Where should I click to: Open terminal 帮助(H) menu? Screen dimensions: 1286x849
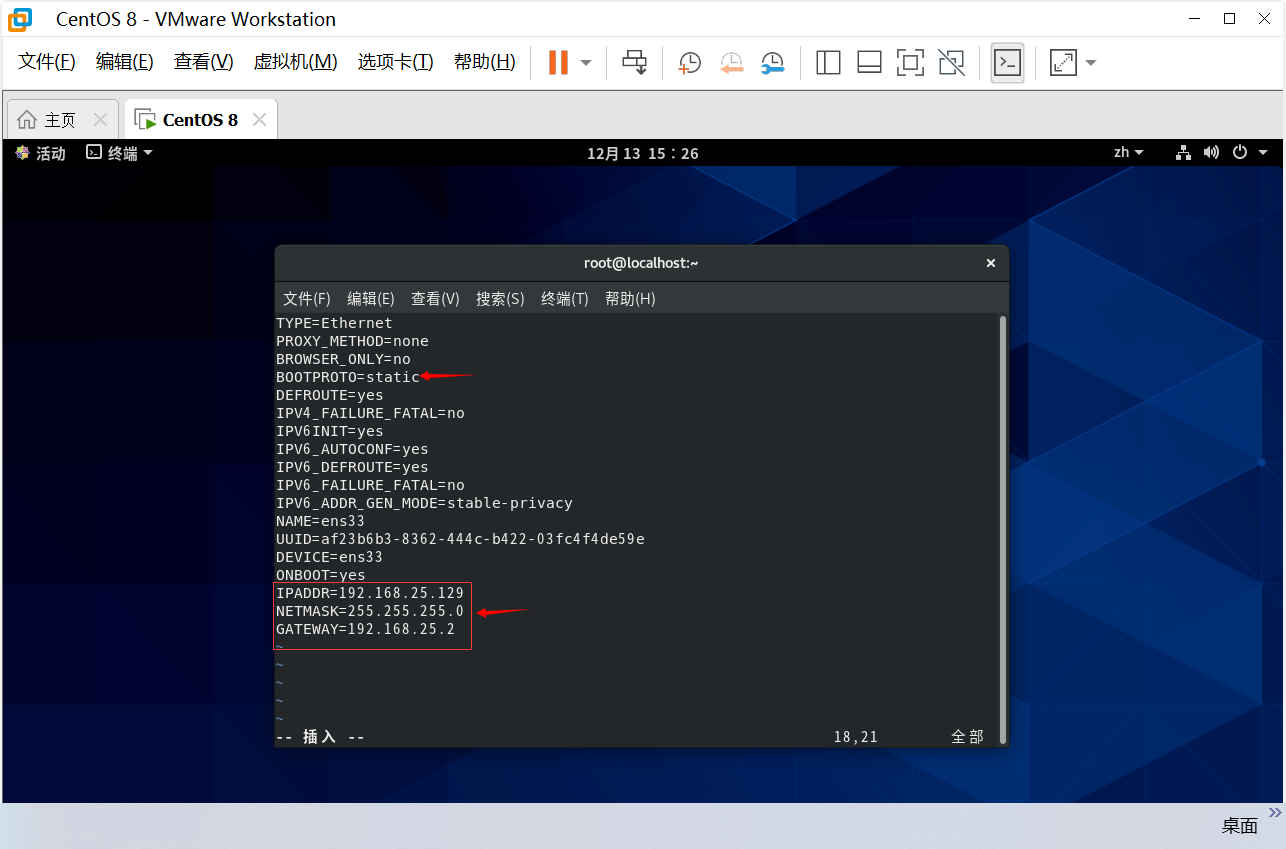pyautogui.click(x=630, y=299)
